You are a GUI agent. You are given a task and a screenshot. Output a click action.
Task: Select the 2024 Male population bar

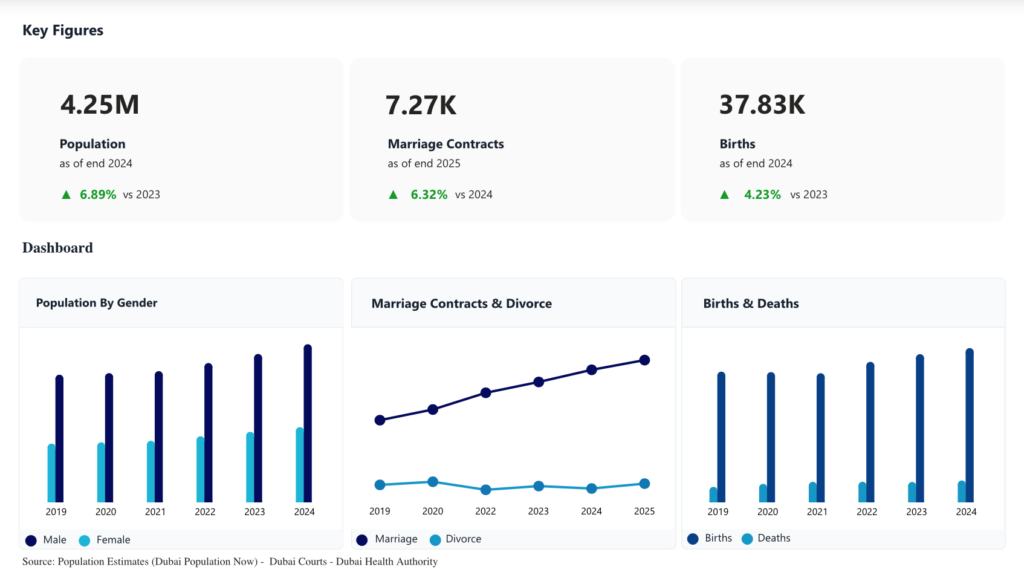click(308, 424)
